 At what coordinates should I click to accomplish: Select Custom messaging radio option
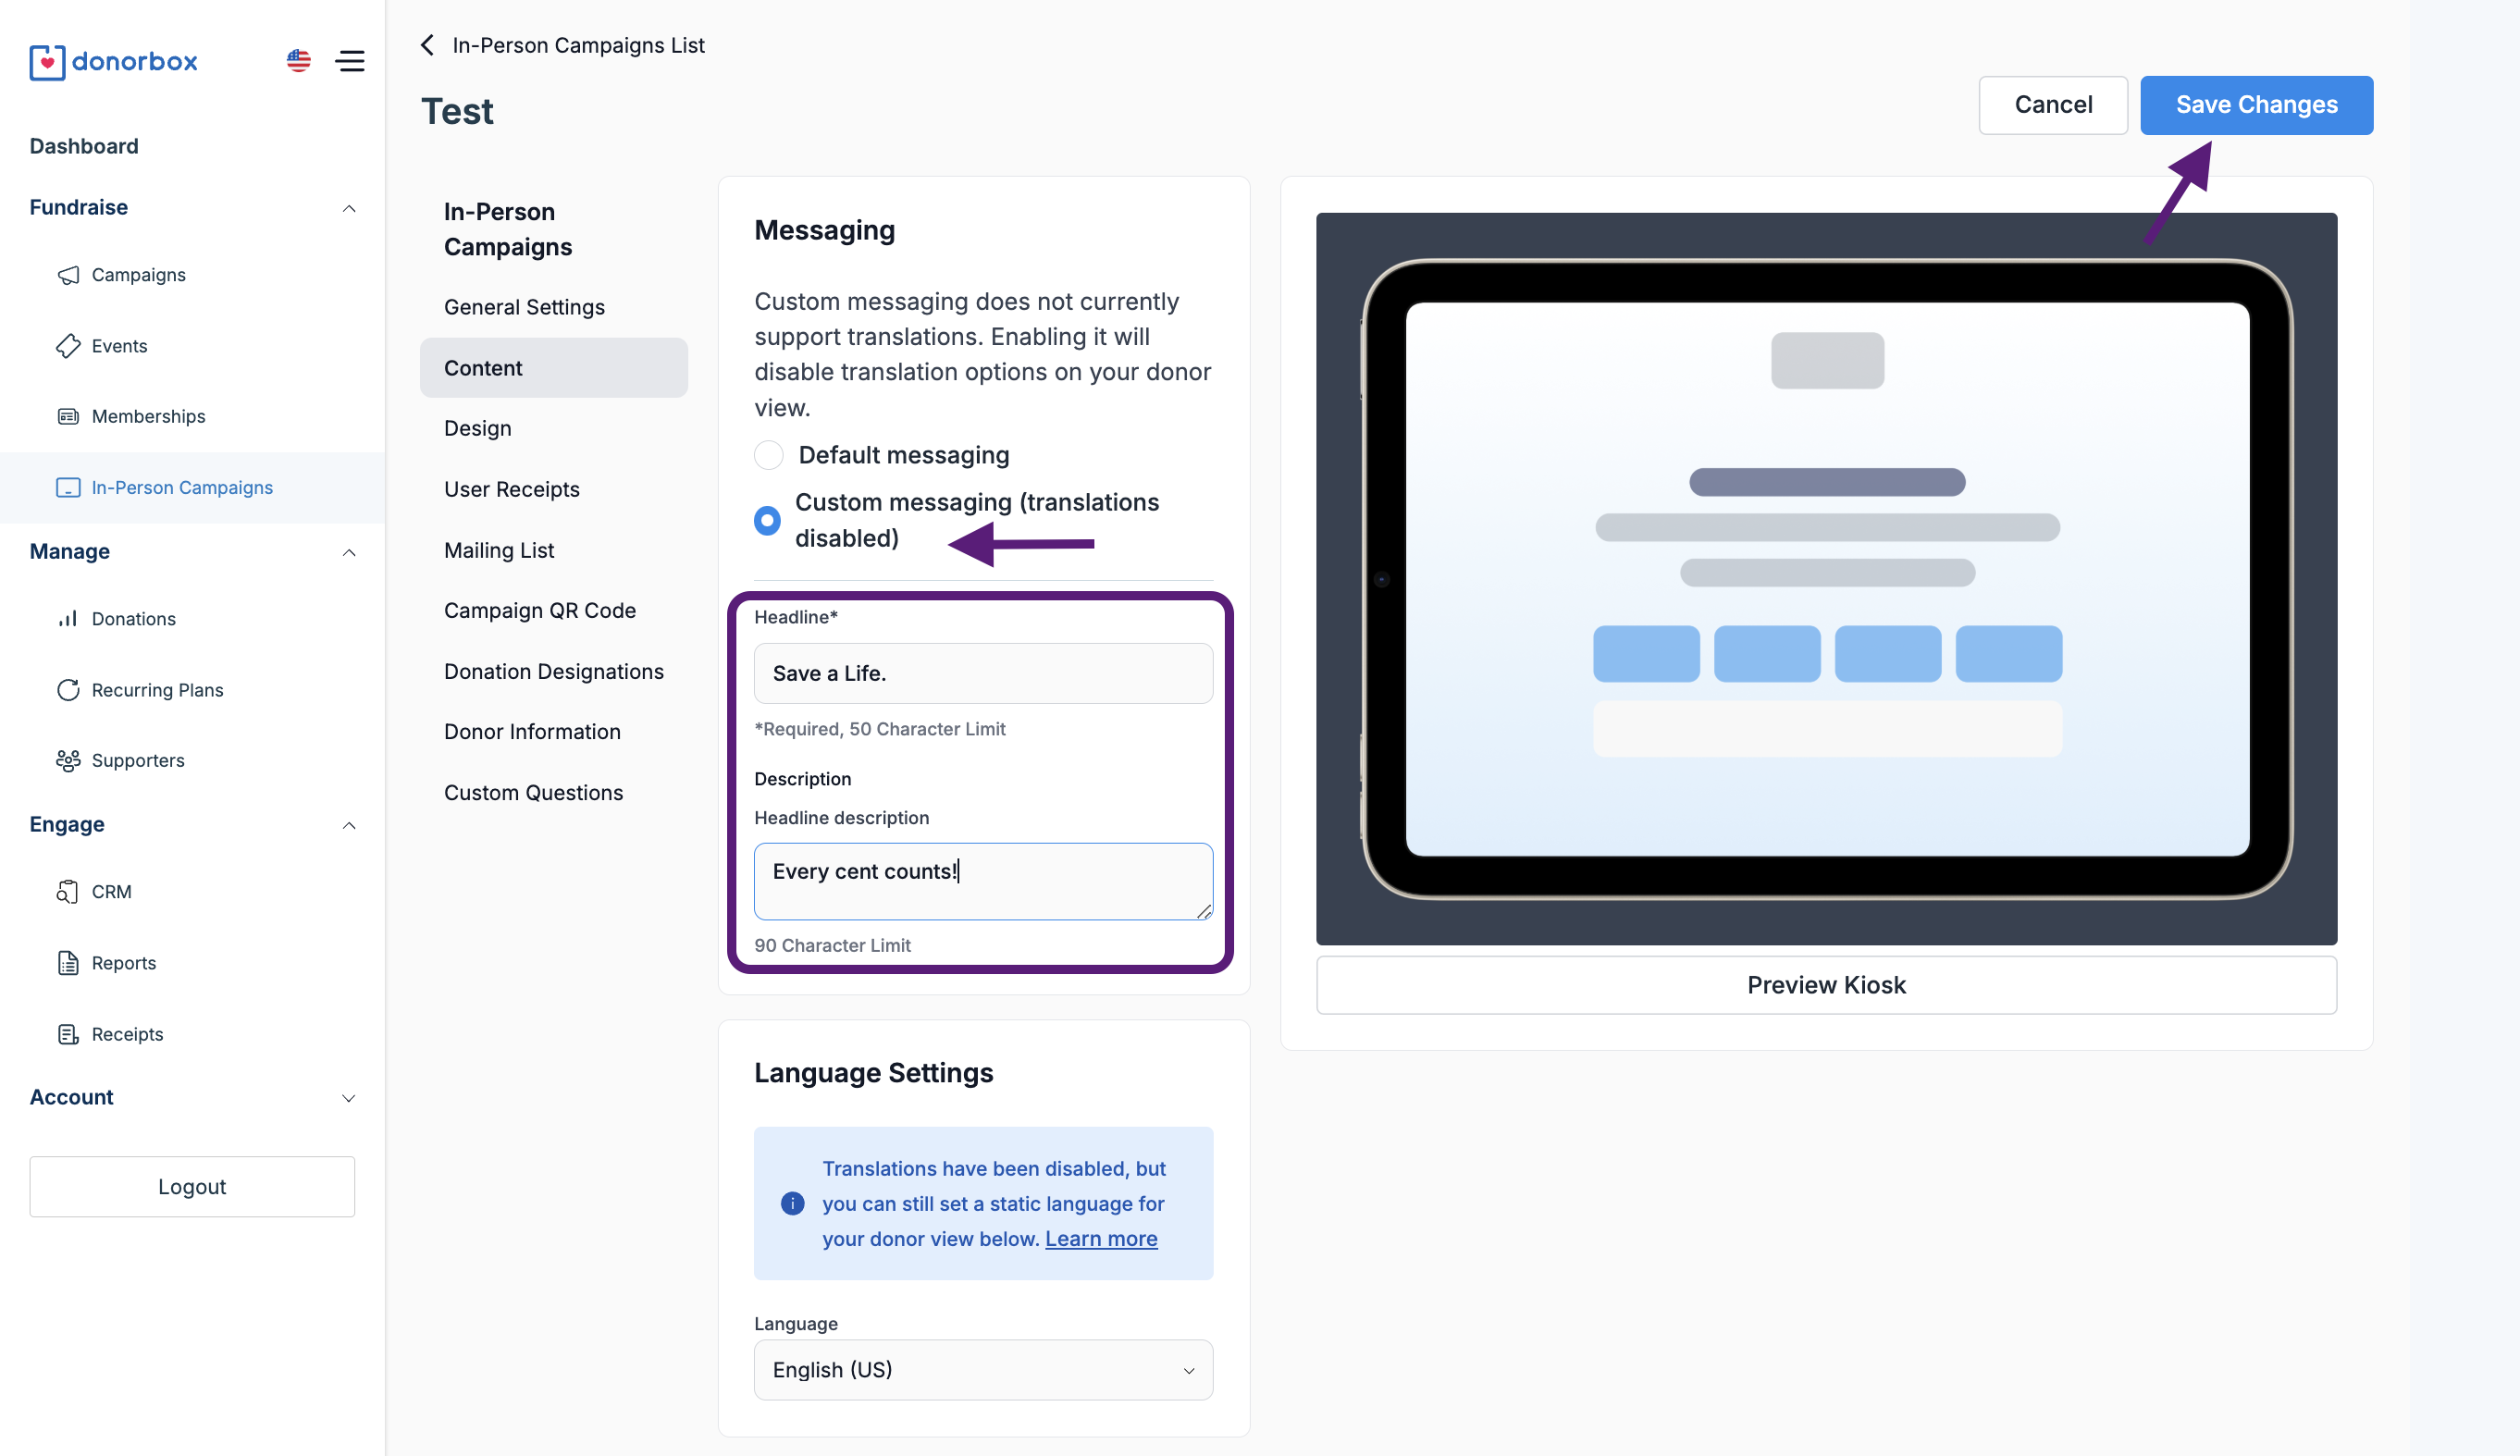tap(767, 520)
